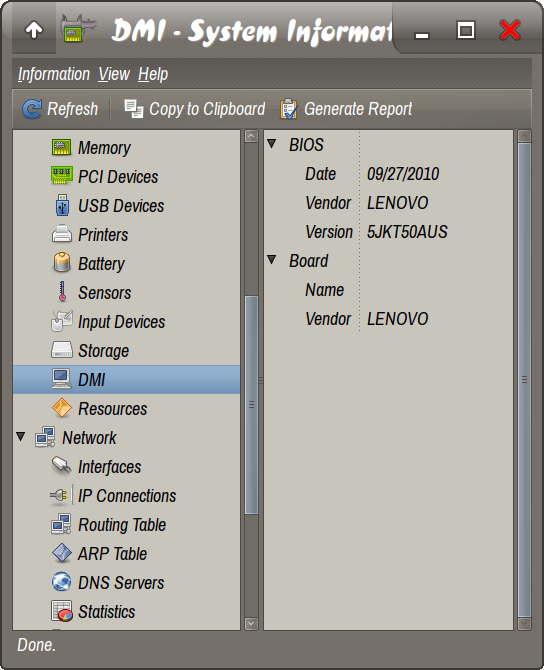The height and width of the screenshot is (670, 544).
Task: Click left panel scroll-up arrow
Action: click(251, 136)
